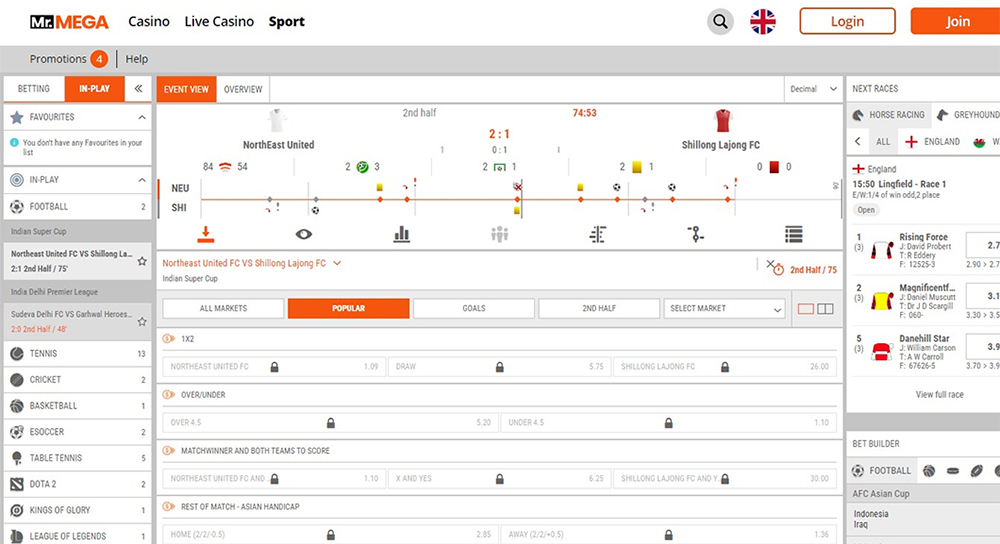This screenshot has width=1000, height=544.
Task: Select the Event View tab
Action: (x=186, y=89)
